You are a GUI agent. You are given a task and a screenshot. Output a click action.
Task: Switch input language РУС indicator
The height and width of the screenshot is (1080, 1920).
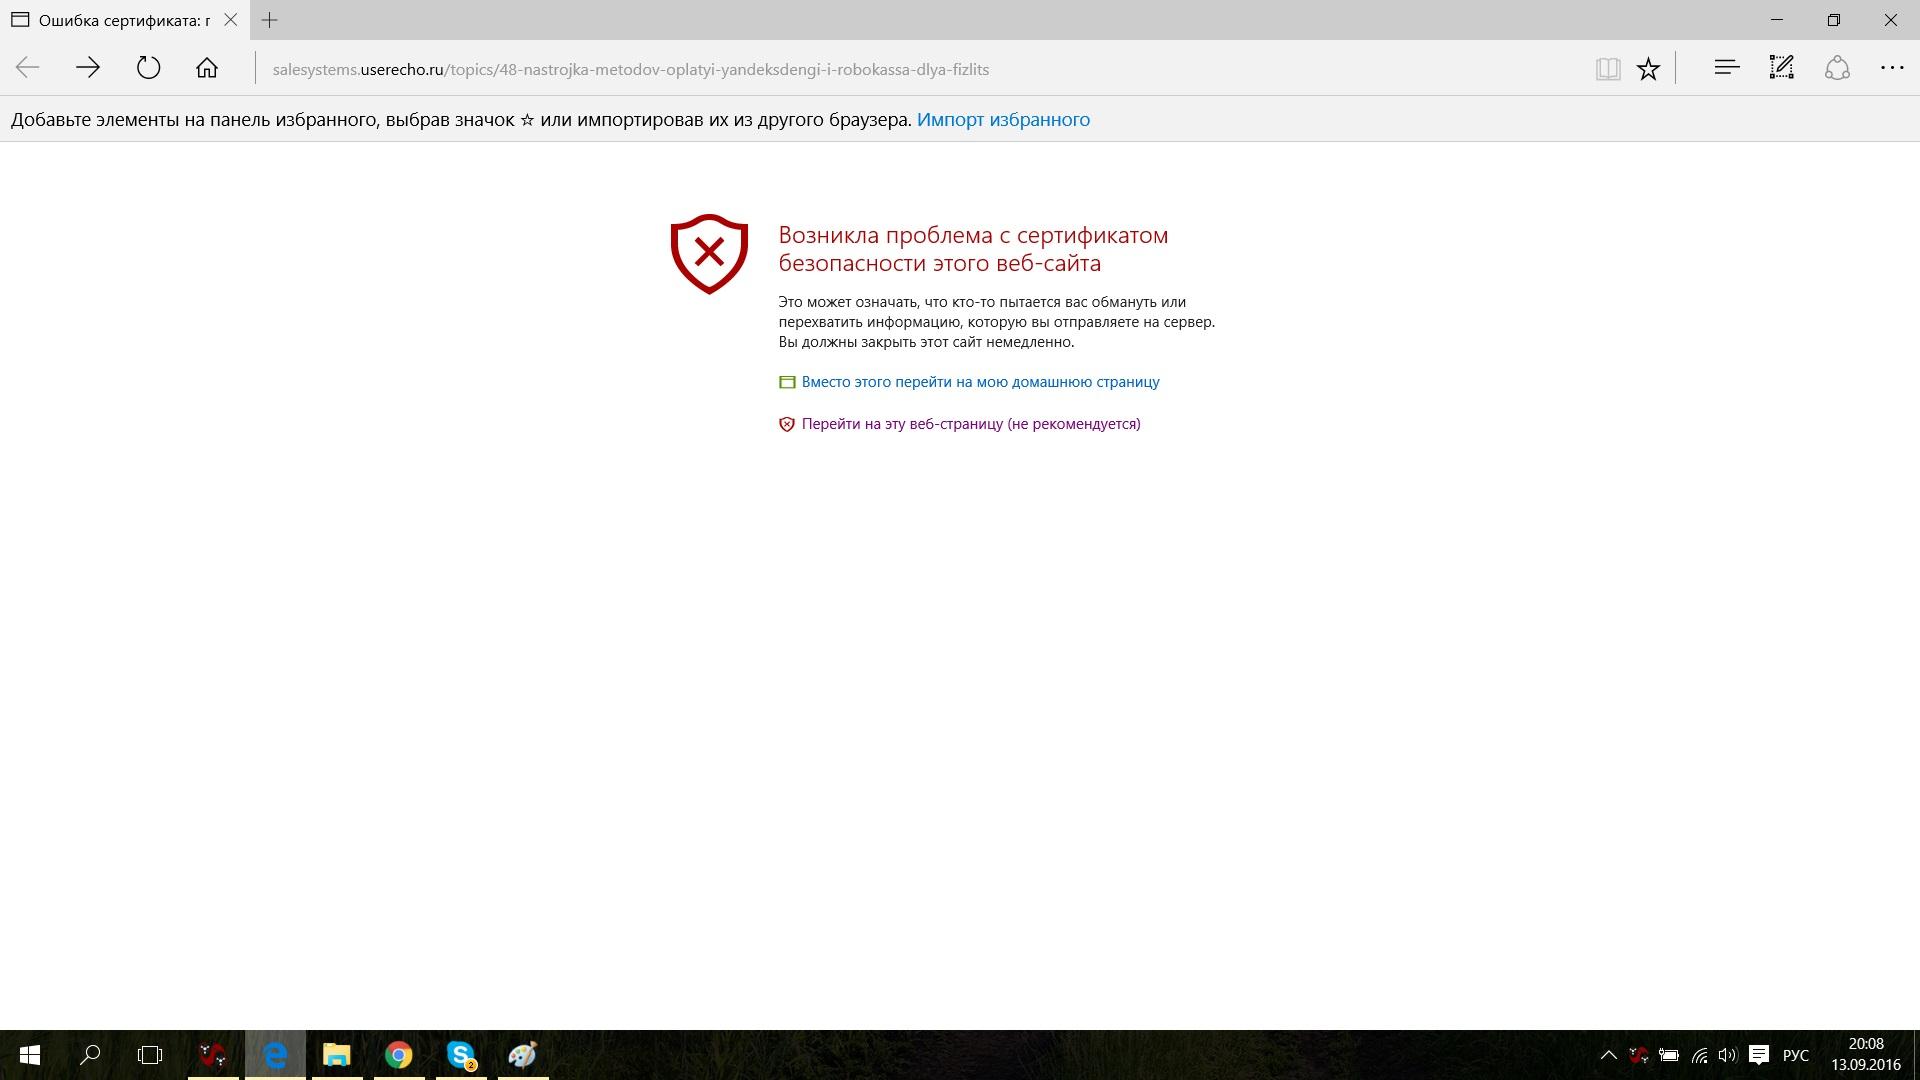(1795, 1055)
